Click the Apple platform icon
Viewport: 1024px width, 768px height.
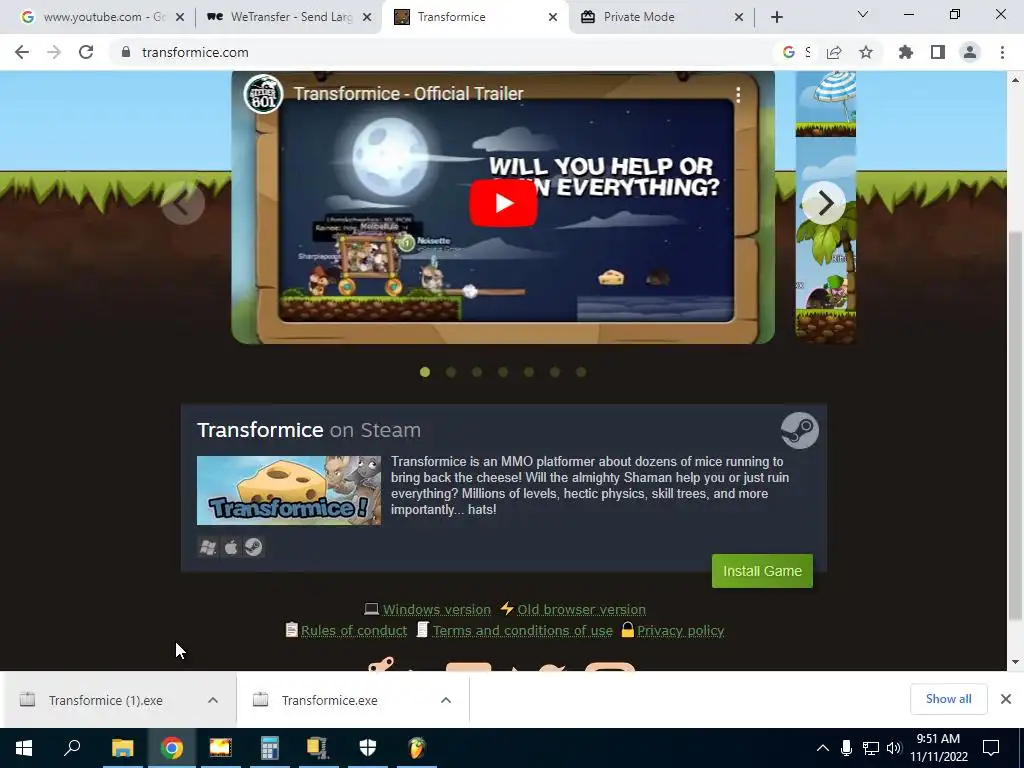pyautogui.click(x=231, y=547)
